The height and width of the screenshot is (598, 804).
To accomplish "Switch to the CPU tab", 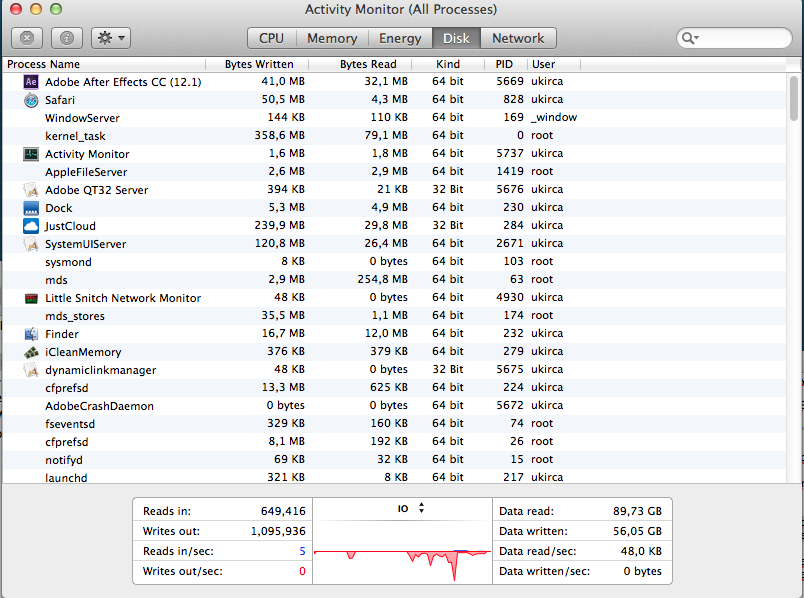I will (271, 38).
